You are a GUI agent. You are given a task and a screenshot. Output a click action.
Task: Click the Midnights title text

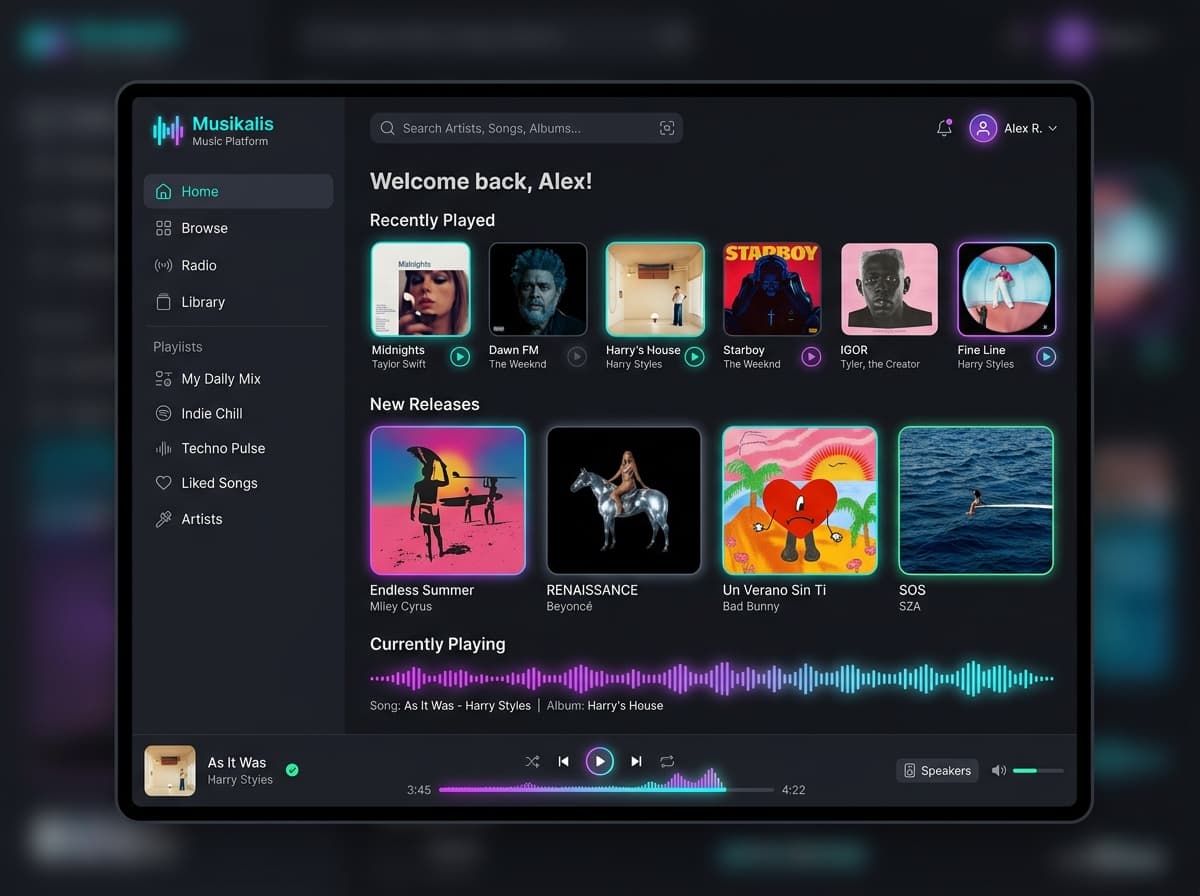(398, 350)
